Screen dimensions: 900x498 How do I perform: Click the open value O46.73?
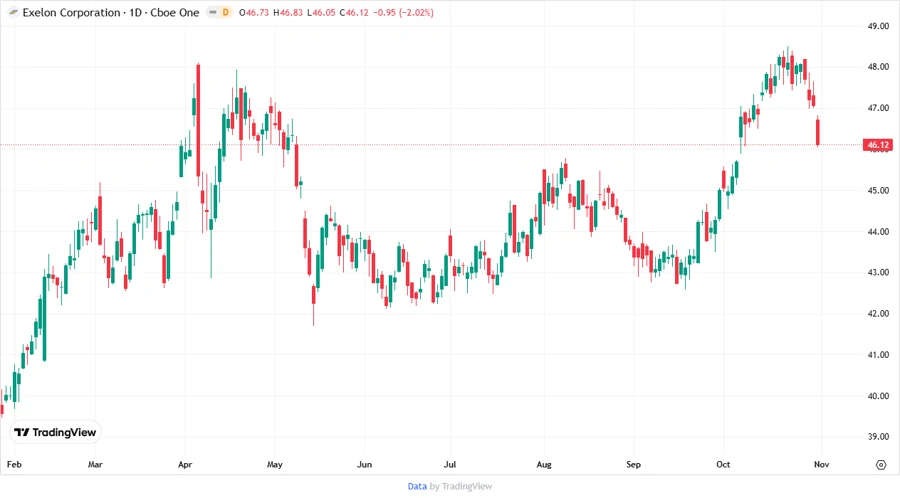click(254, 12)
